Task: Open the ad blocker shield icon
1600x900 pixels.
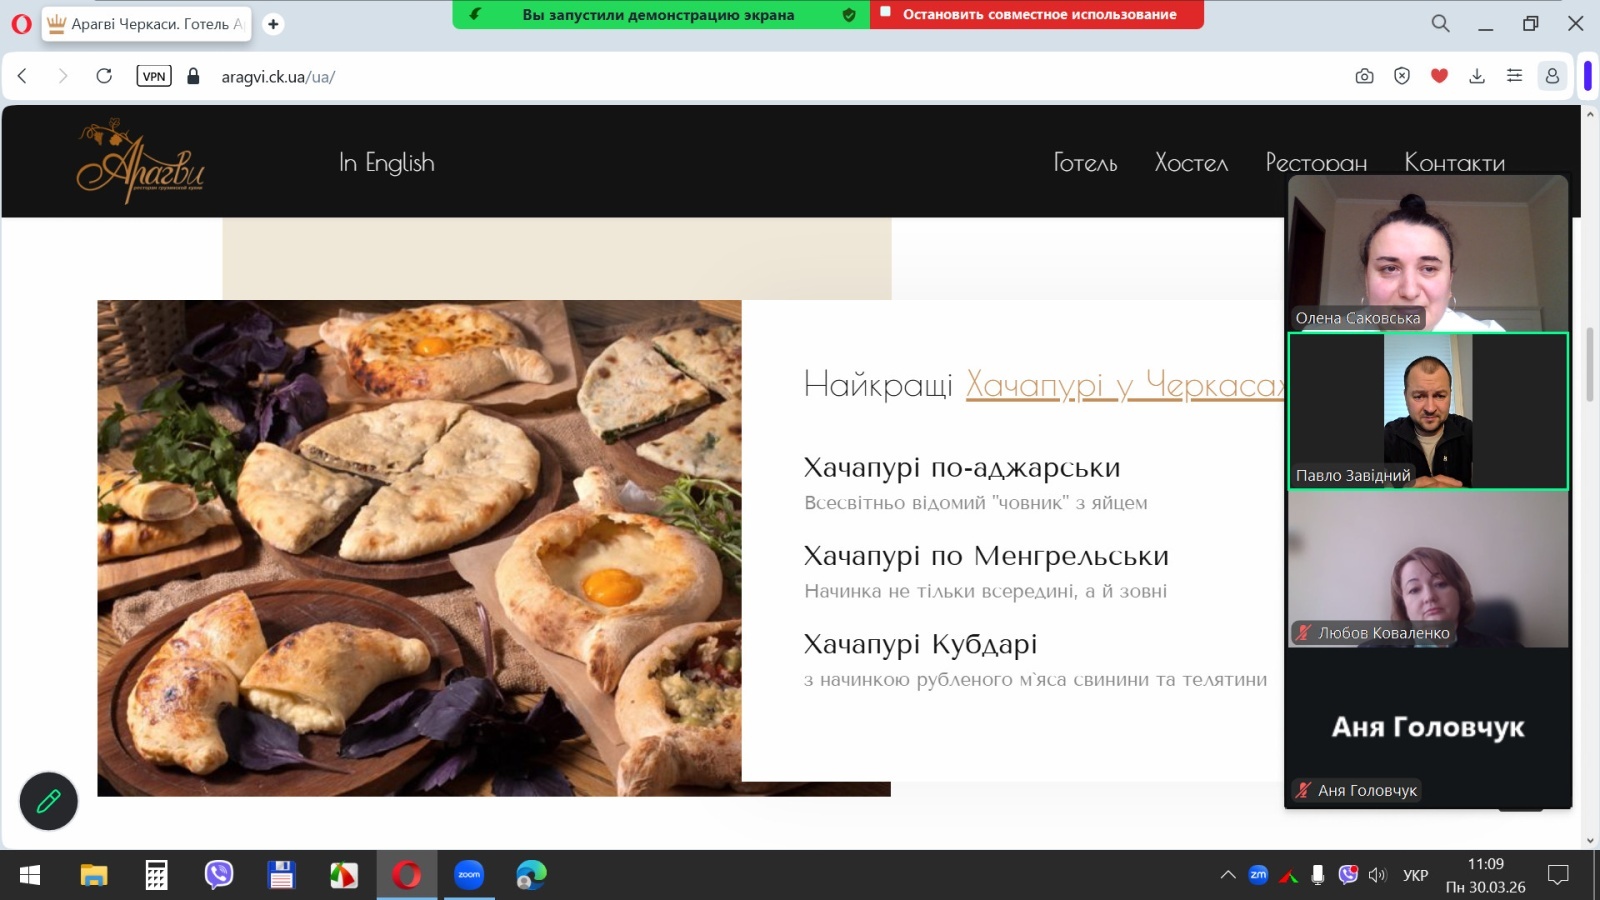Action: coord(1402,76)
